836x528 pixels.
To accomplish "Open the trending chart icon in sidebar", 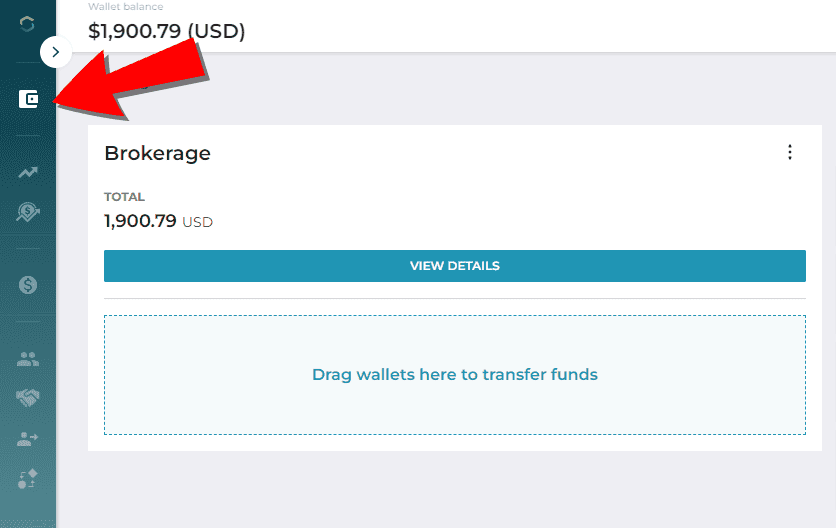I will [28, 172].
